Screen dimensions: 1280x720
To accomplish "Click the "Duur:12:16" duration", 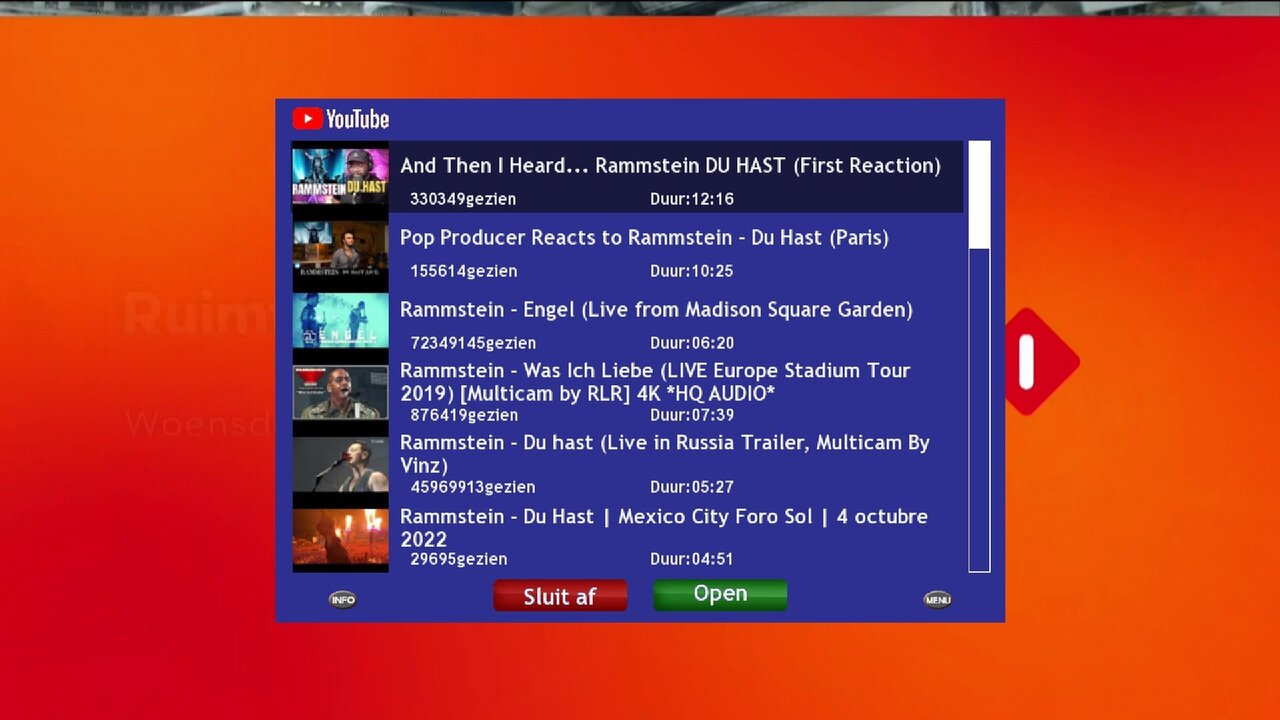I will coord(692,199).
